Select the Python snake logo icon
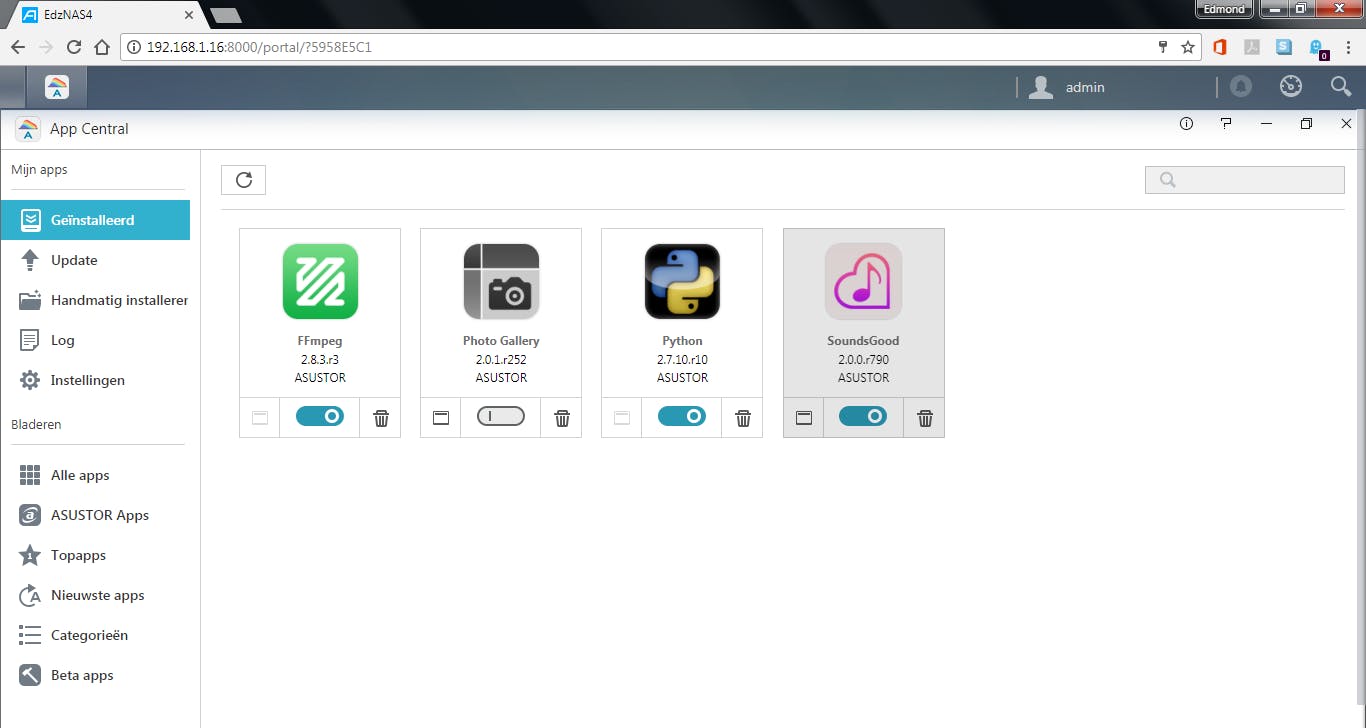Image resolution: width=1366 pixels, height=728 pixels. (x=682, y=281)
